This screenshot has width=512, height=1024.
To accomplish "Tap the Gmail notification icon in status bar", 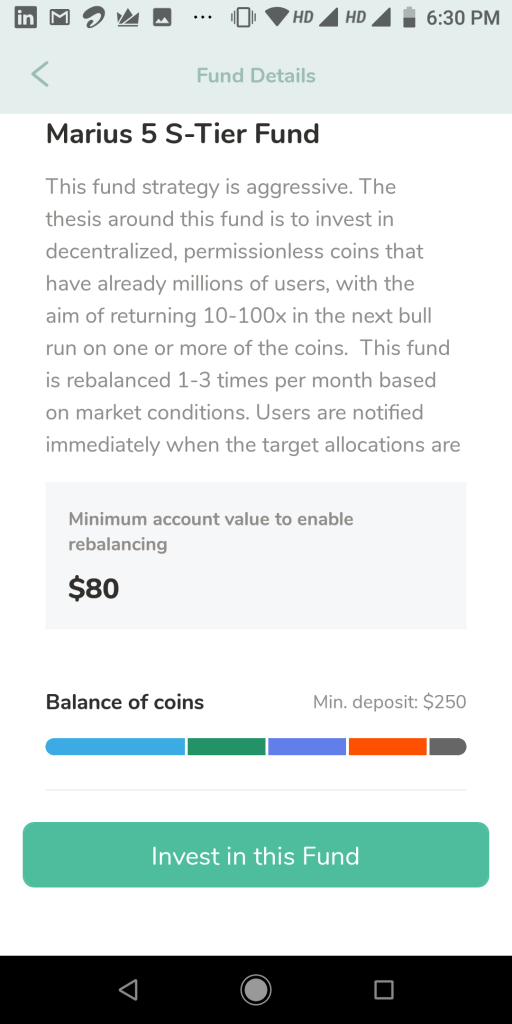I will pos(61,18).
